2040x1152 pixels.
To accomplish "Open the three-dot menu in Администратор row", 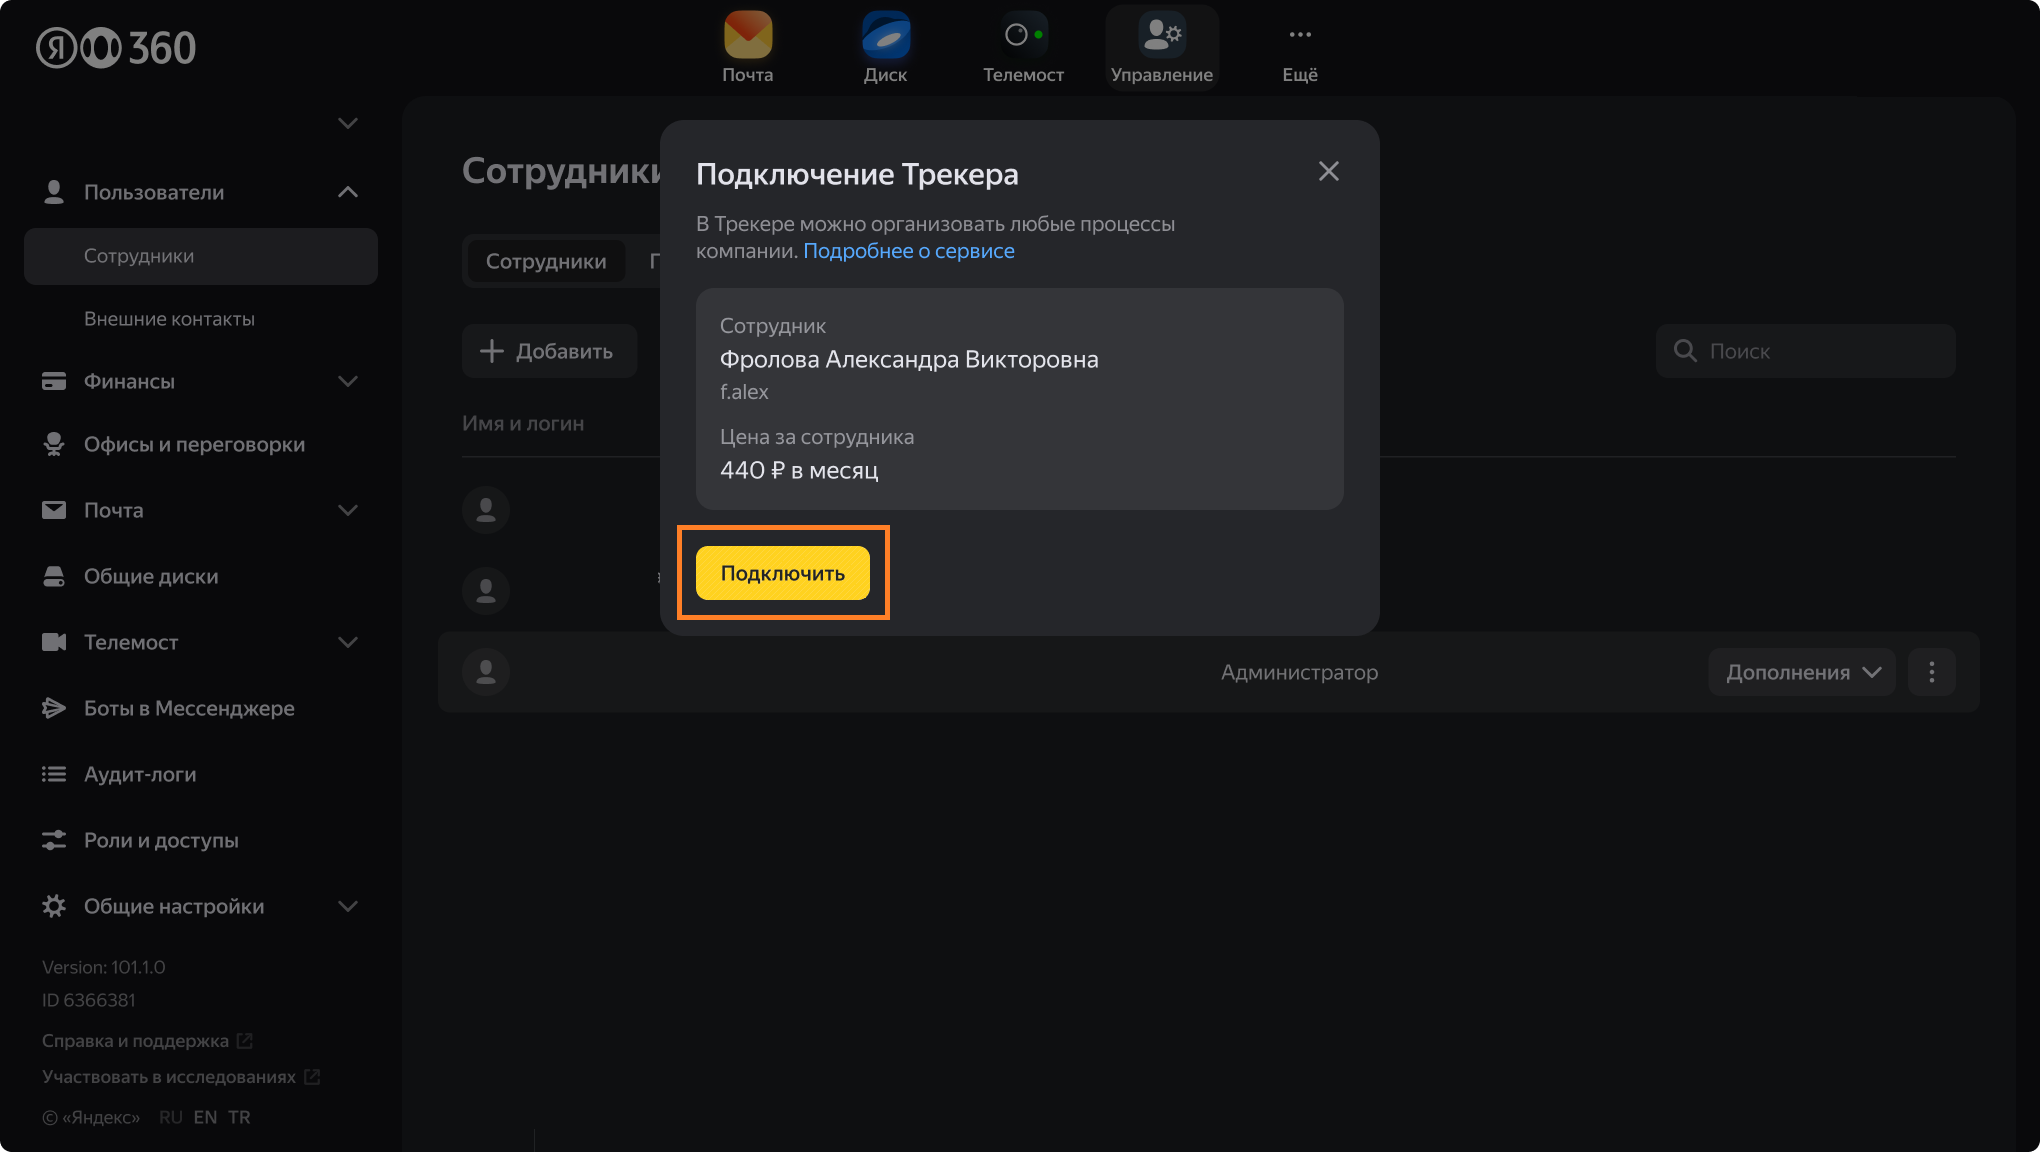I will click(1932, 672).
